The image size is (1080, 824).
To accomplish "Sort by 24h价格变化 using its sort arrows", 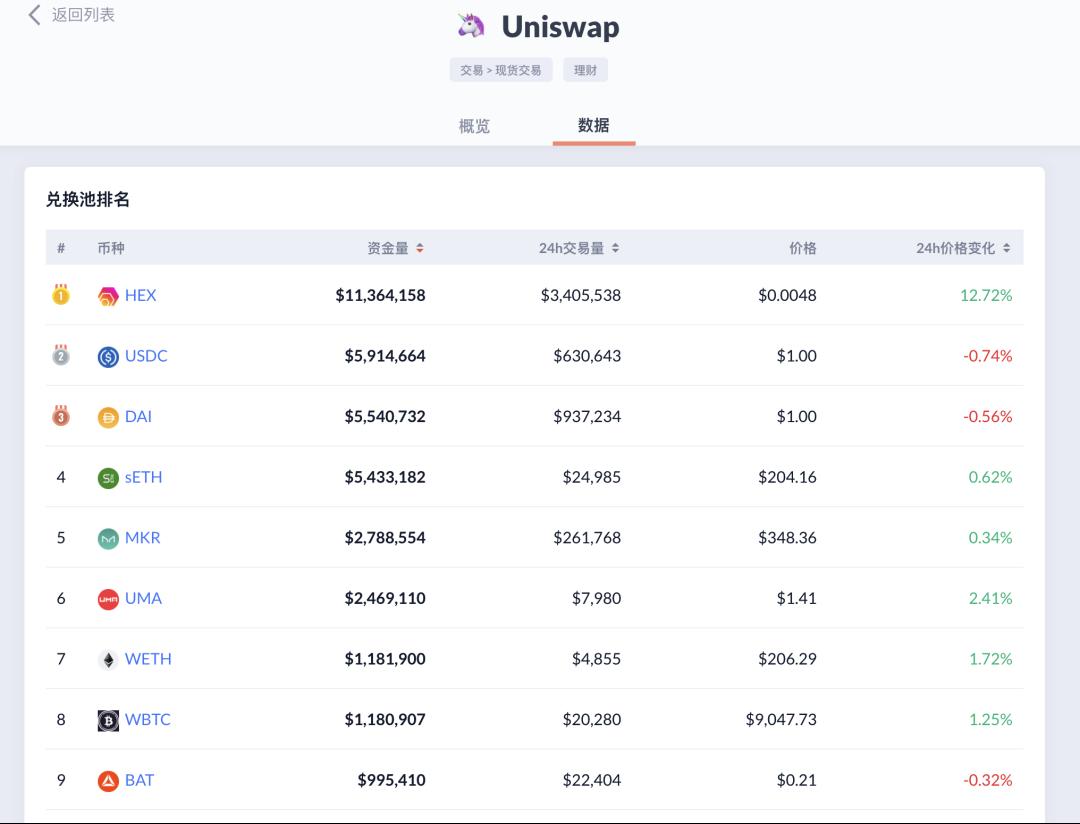I will pos(1006,248).
